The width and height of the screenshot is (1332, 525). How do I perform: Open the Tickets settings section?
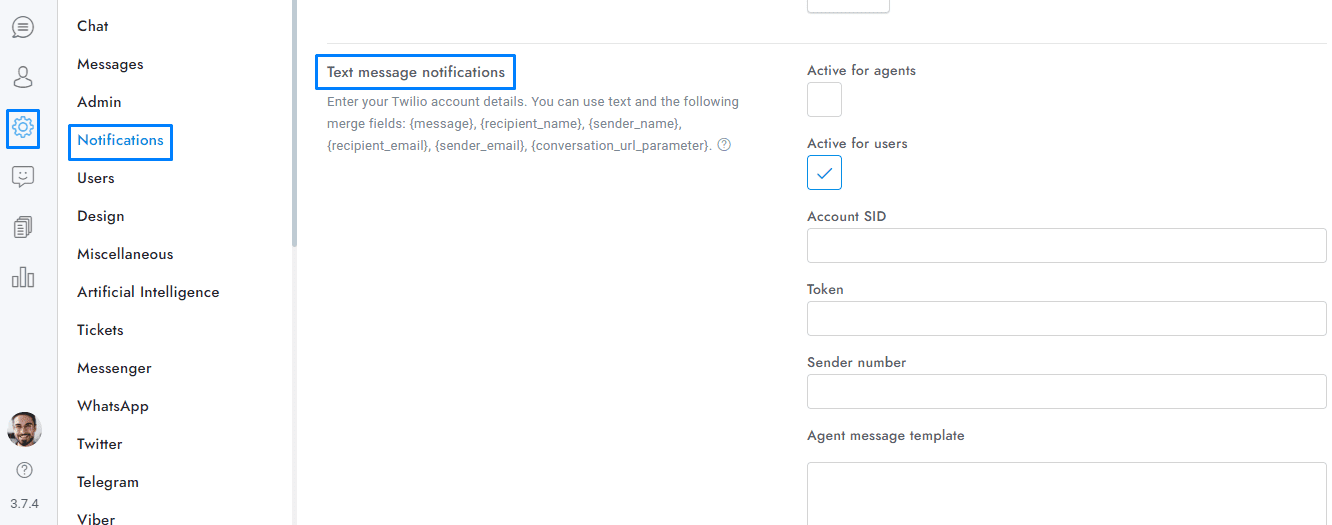[x=100, y=330]
